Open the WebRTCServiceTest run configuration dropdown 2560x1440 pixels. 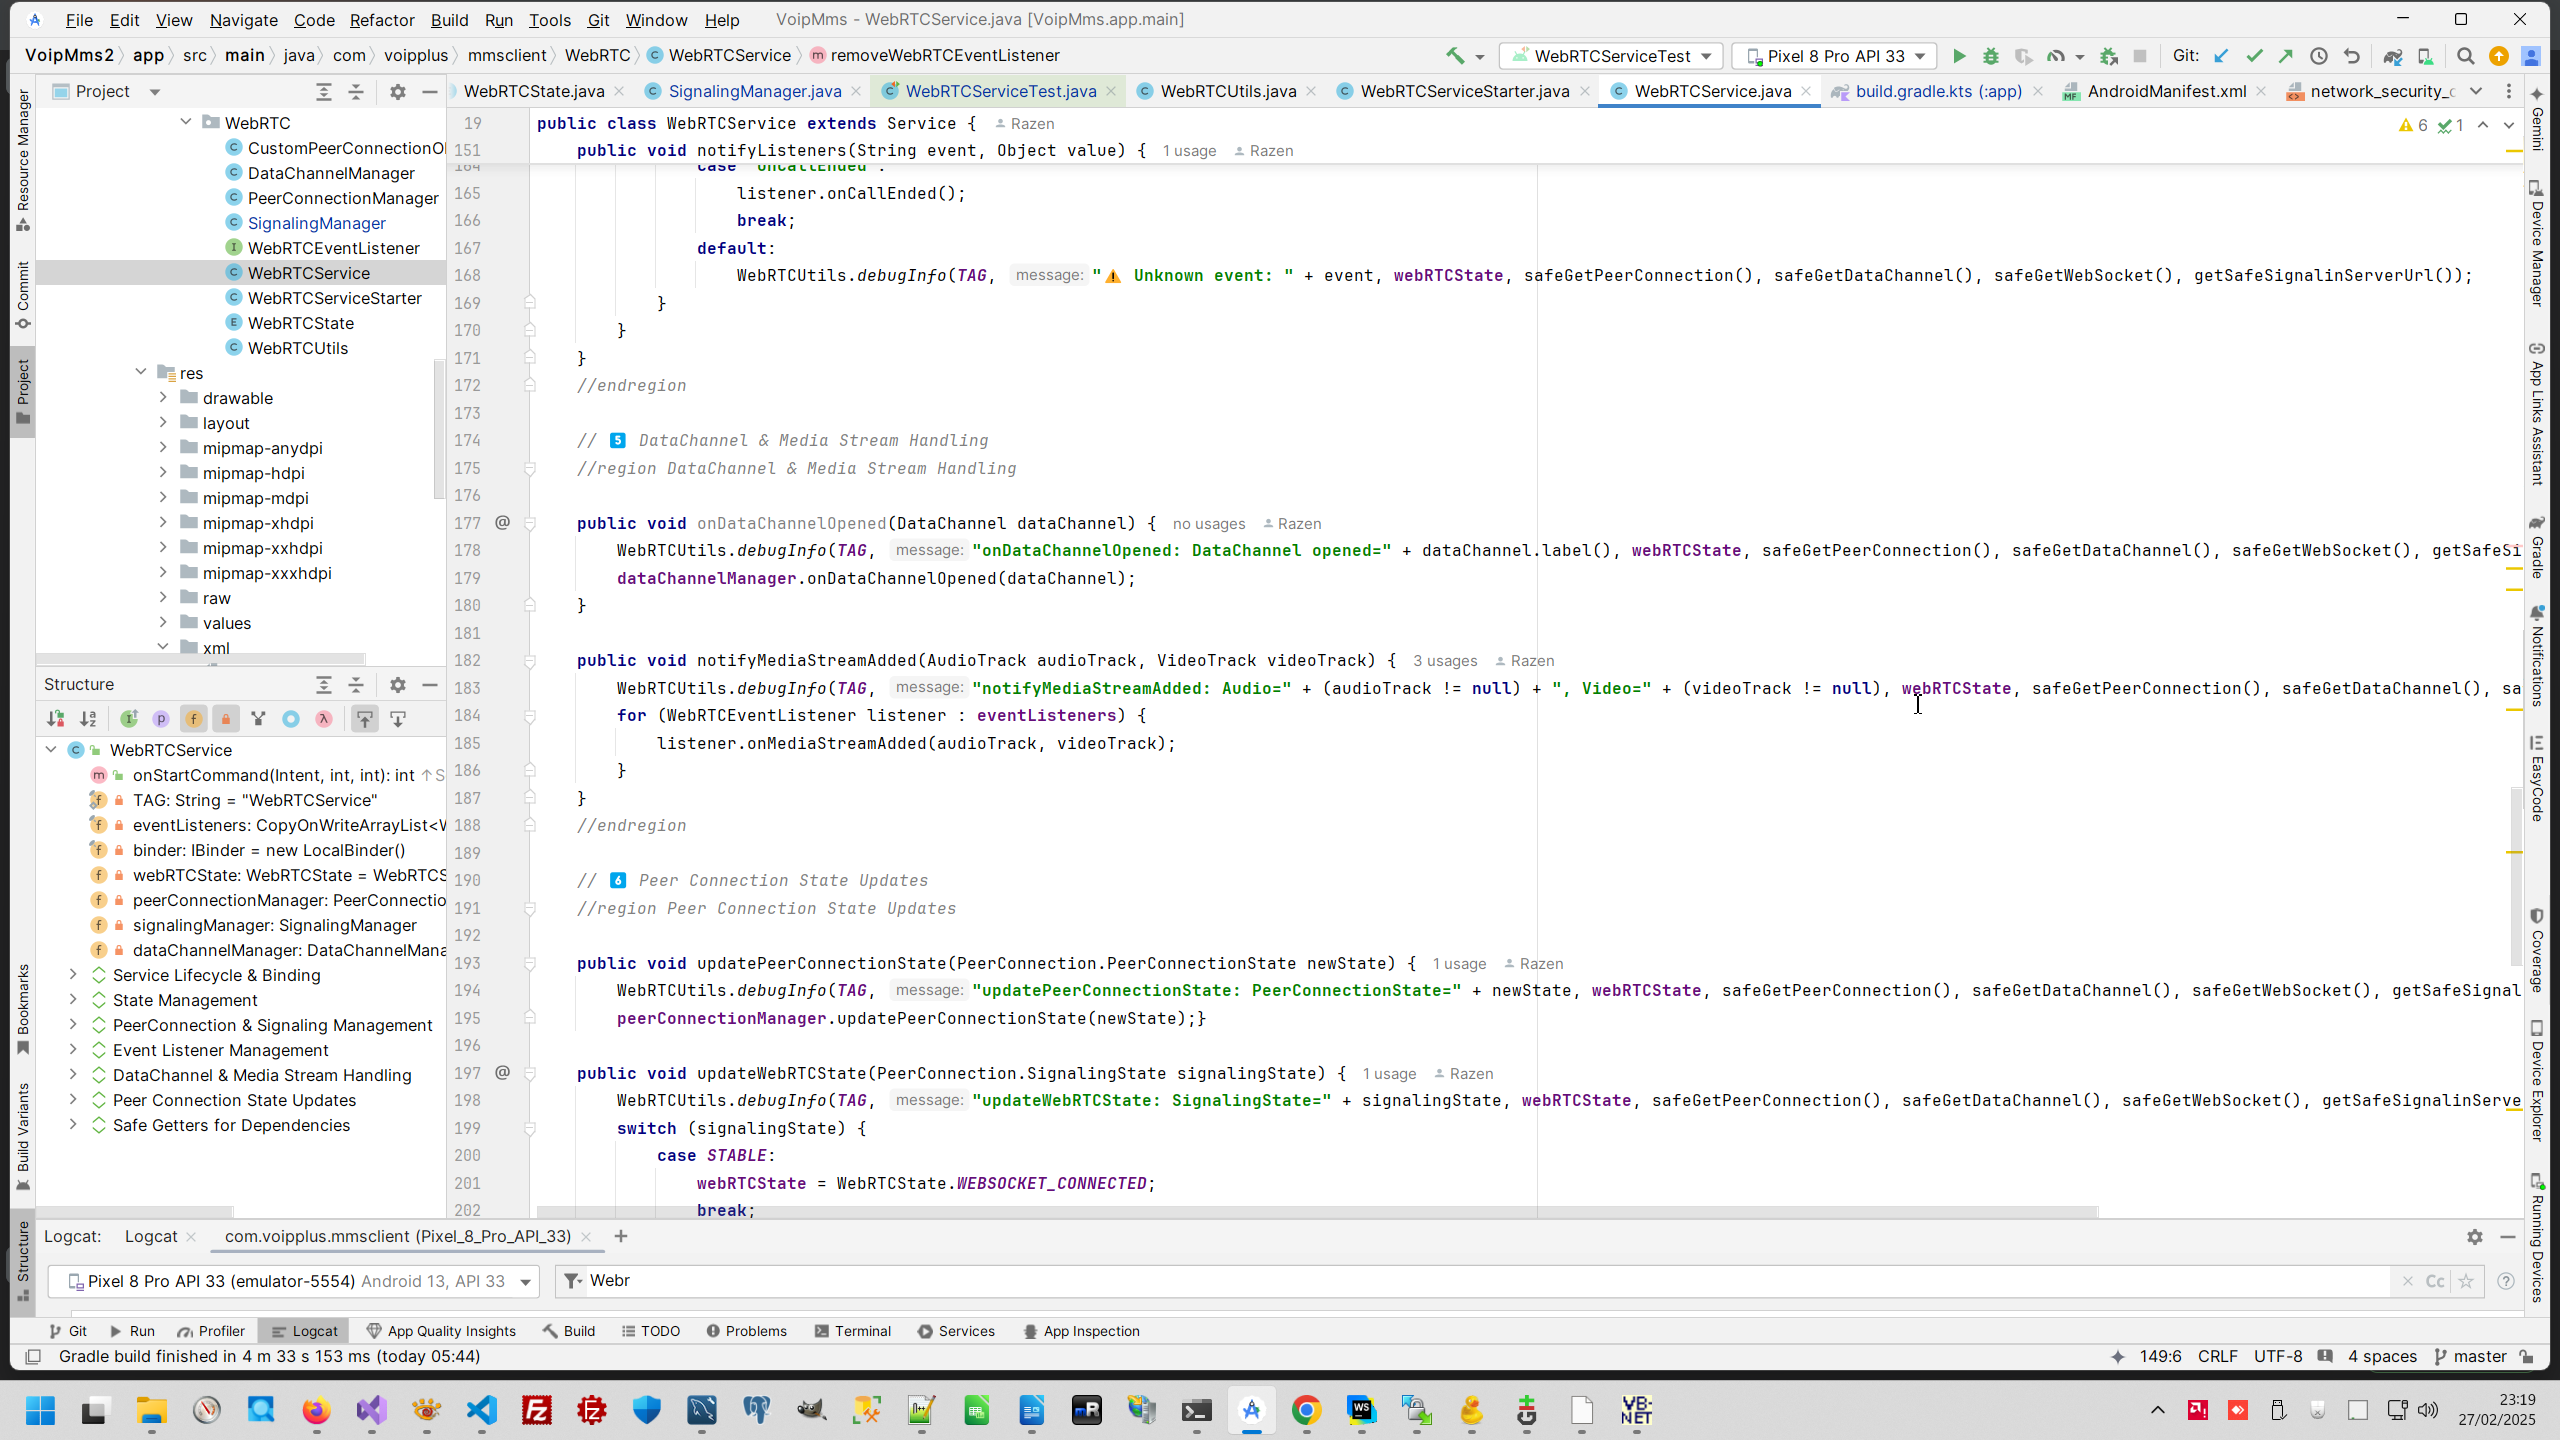tap(1612, 56)
